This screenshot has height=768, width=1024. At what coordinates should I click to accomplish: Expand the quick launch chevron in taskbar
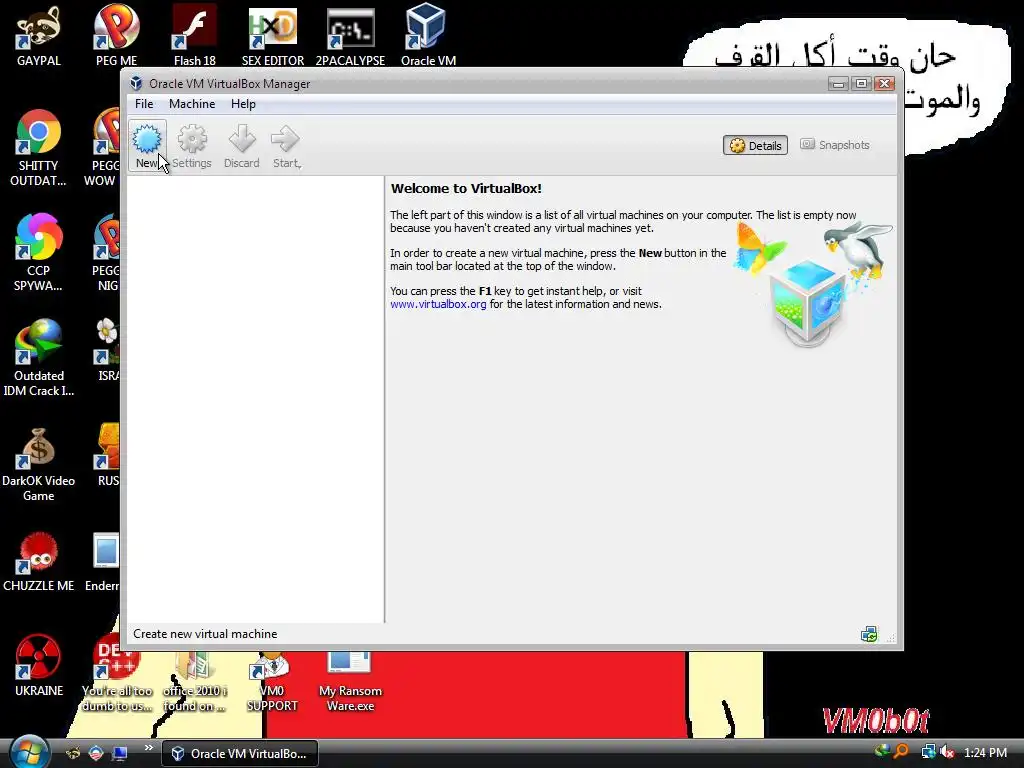pyautogui.click(x=148, y=748)
